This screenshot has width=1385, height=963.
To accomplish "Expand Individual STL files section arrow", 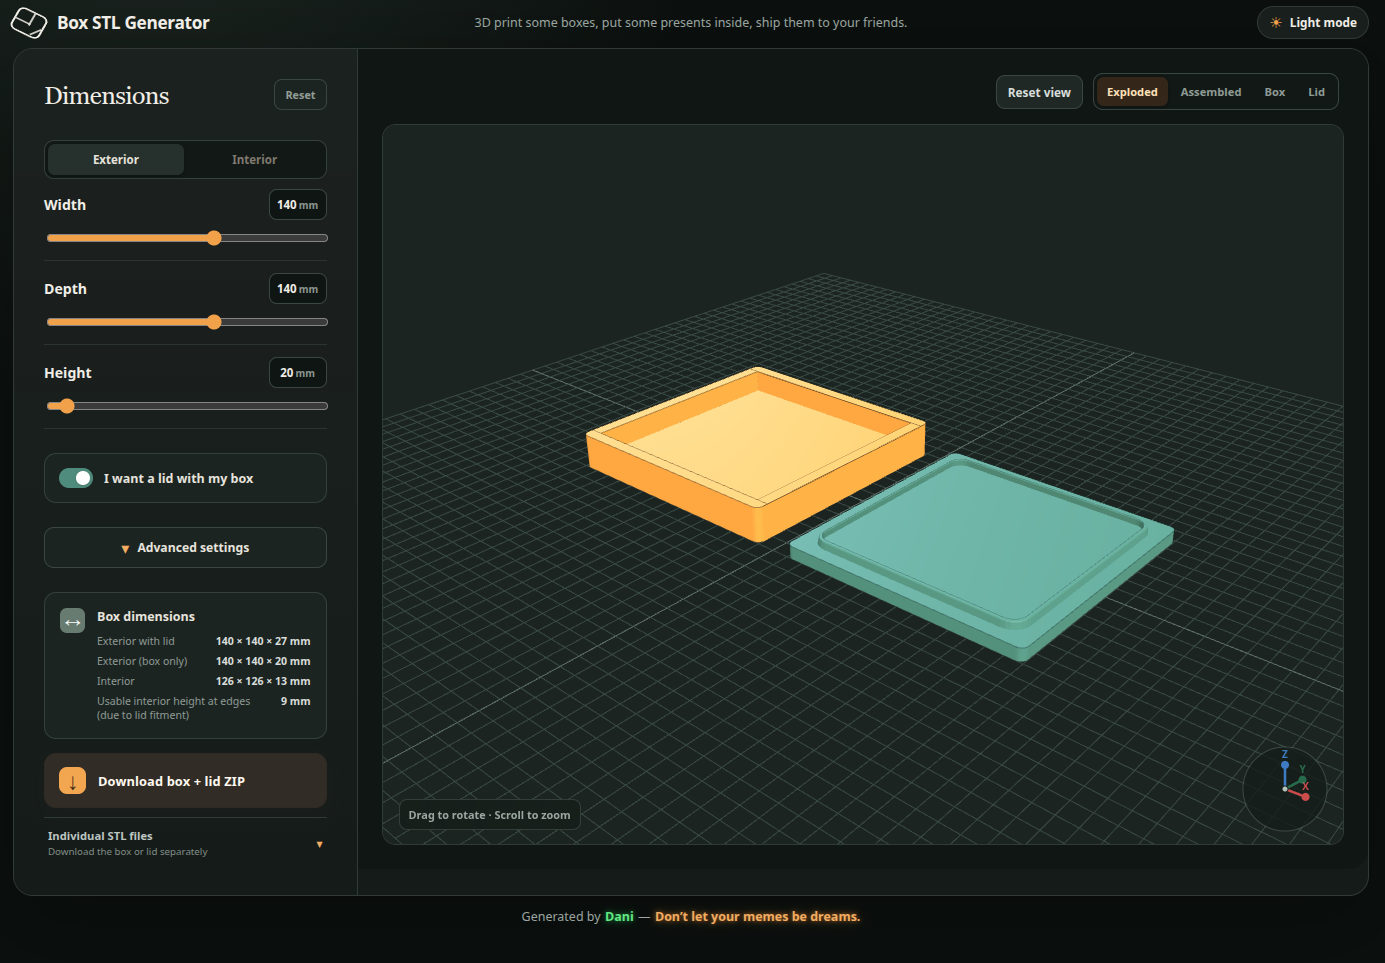I will tap(320, 844).
